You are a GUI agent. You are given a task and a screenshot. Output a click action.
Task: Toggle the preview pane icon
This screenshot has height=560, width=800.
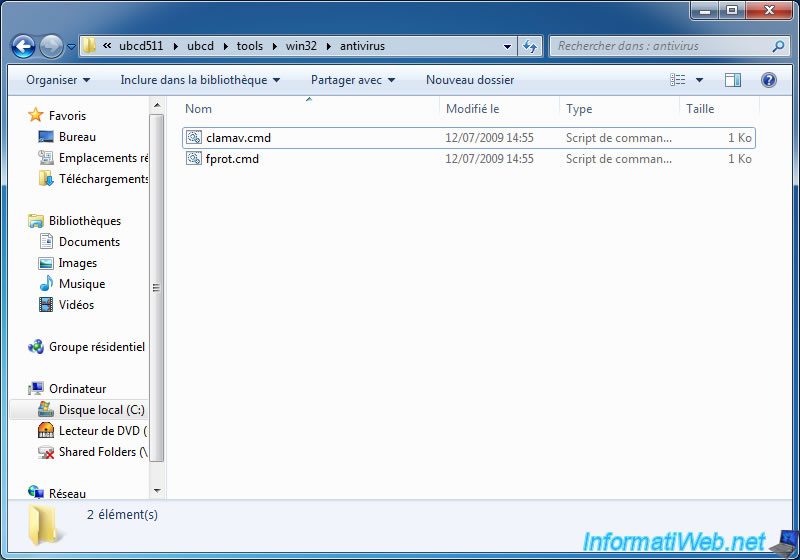(x=733, y=80)
